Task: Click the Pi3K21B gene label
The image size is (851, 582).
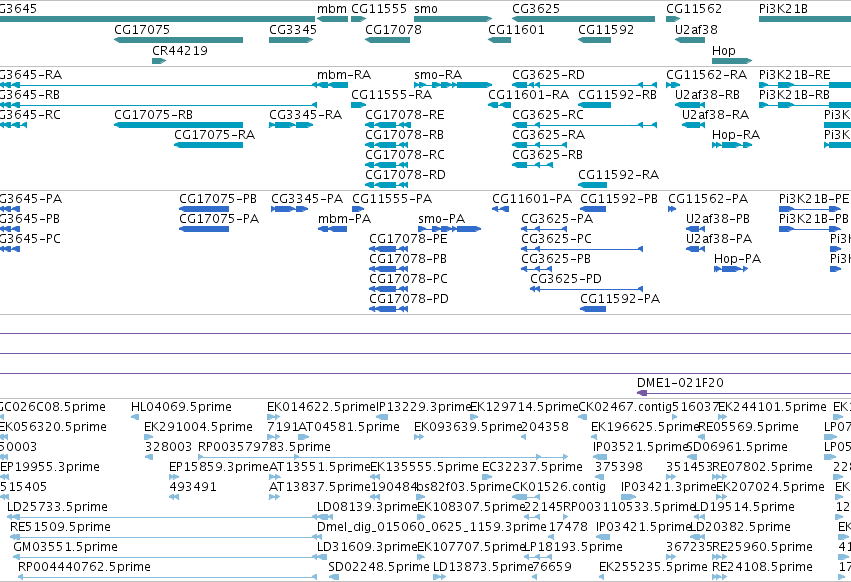Action: point(783,9)
